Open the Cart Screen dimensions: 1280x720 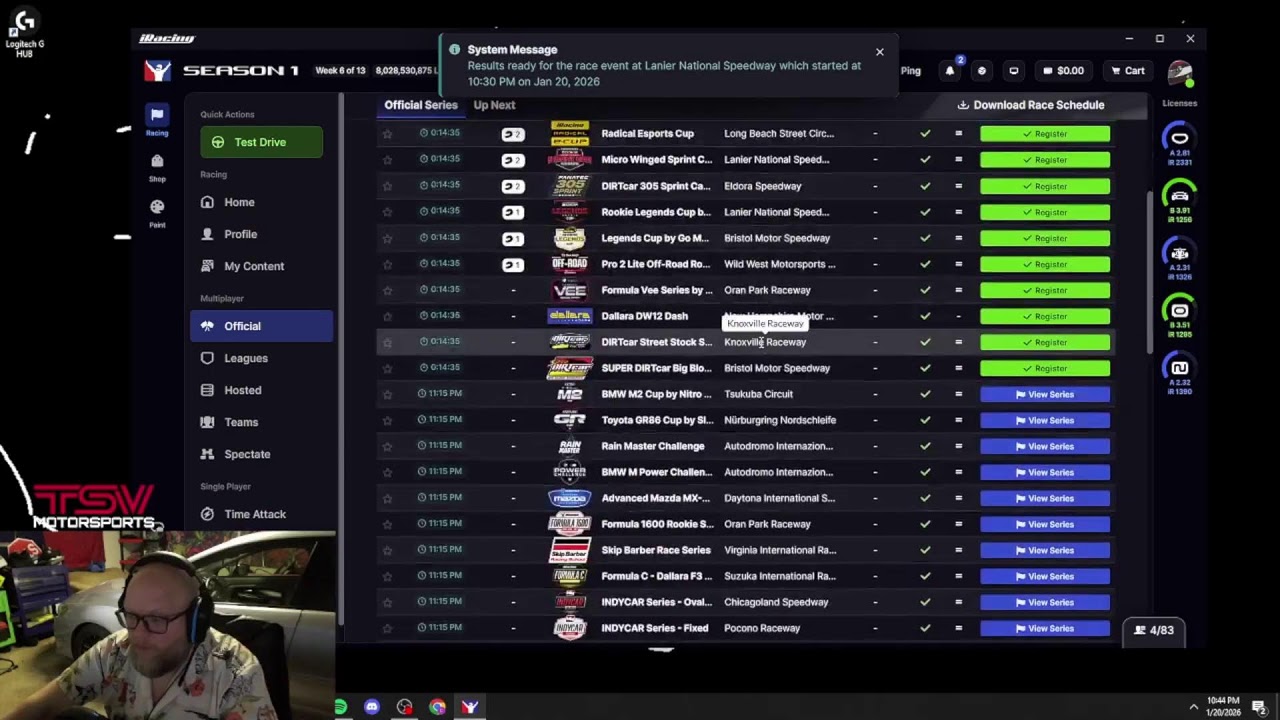point(1128,71)
